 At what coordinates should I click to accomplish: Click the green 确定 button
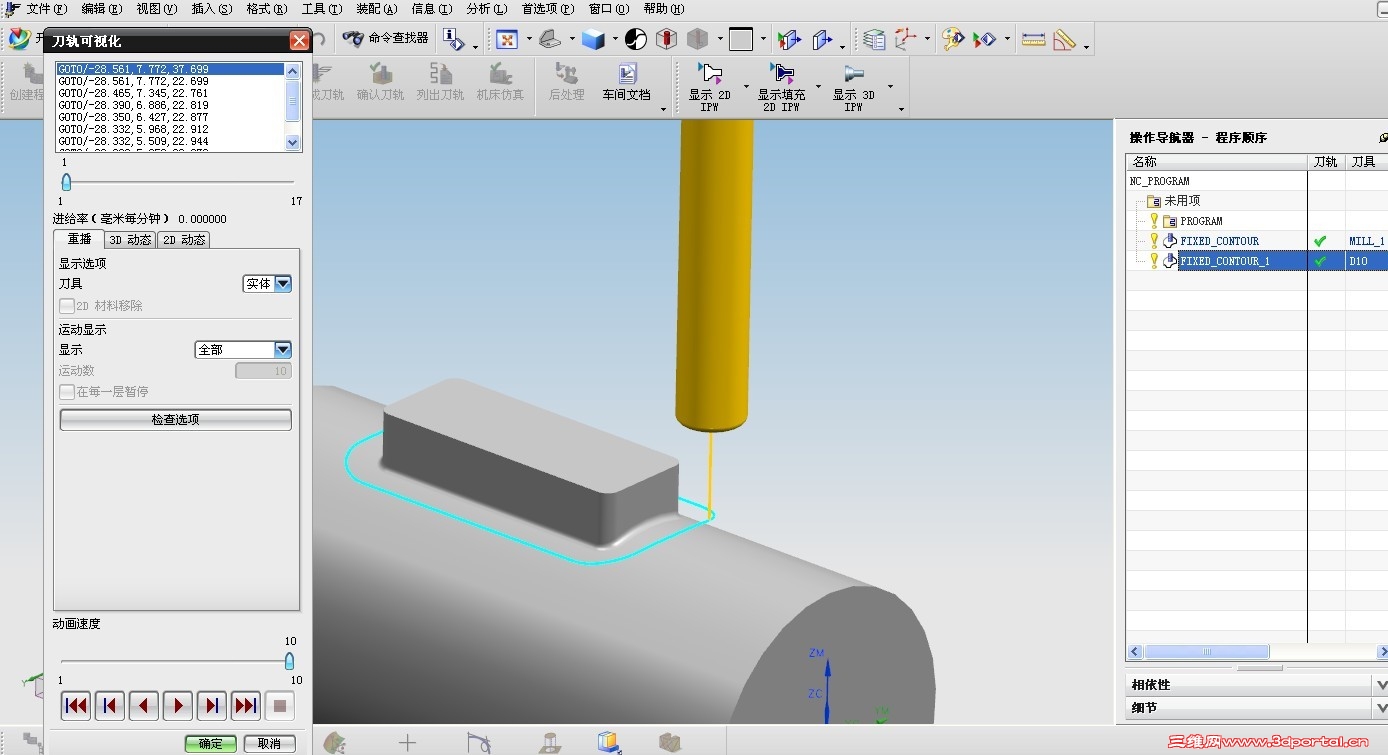coord(210,743)
